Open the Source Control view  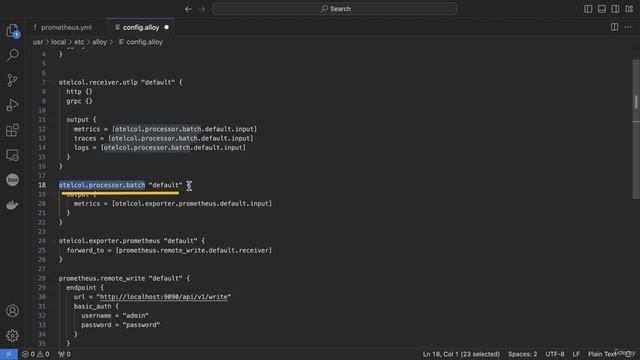(x=13, y=80)
